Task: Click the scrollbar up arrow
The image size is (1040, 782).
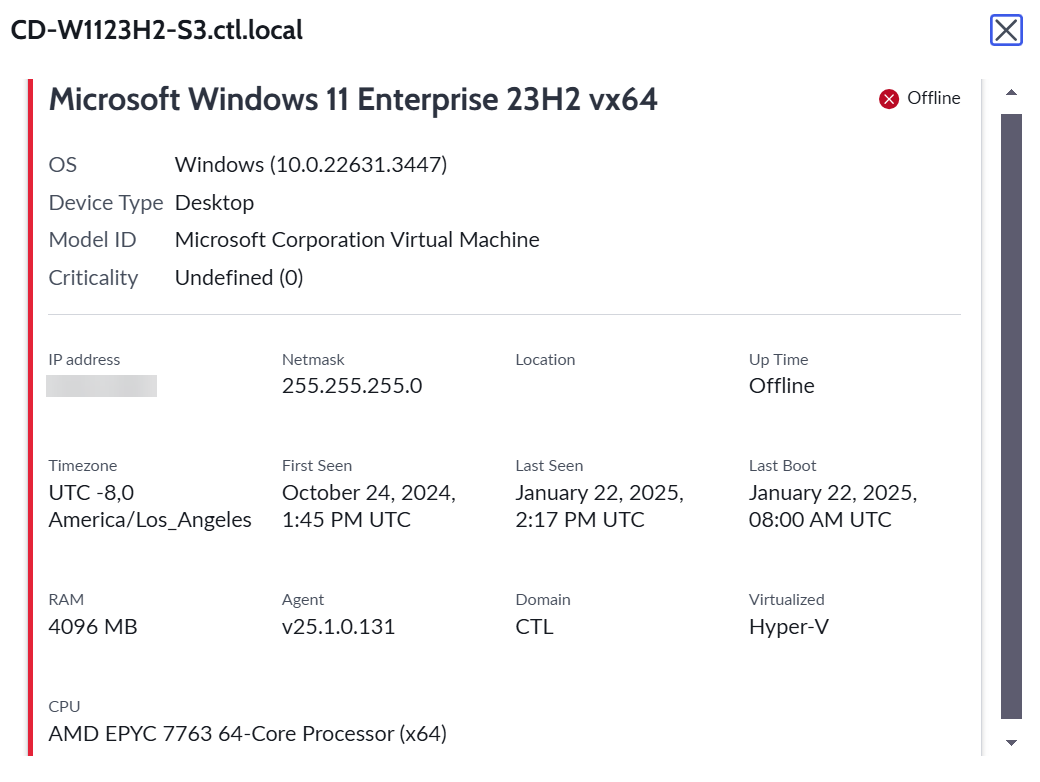Action: [x=1011, y=93]
